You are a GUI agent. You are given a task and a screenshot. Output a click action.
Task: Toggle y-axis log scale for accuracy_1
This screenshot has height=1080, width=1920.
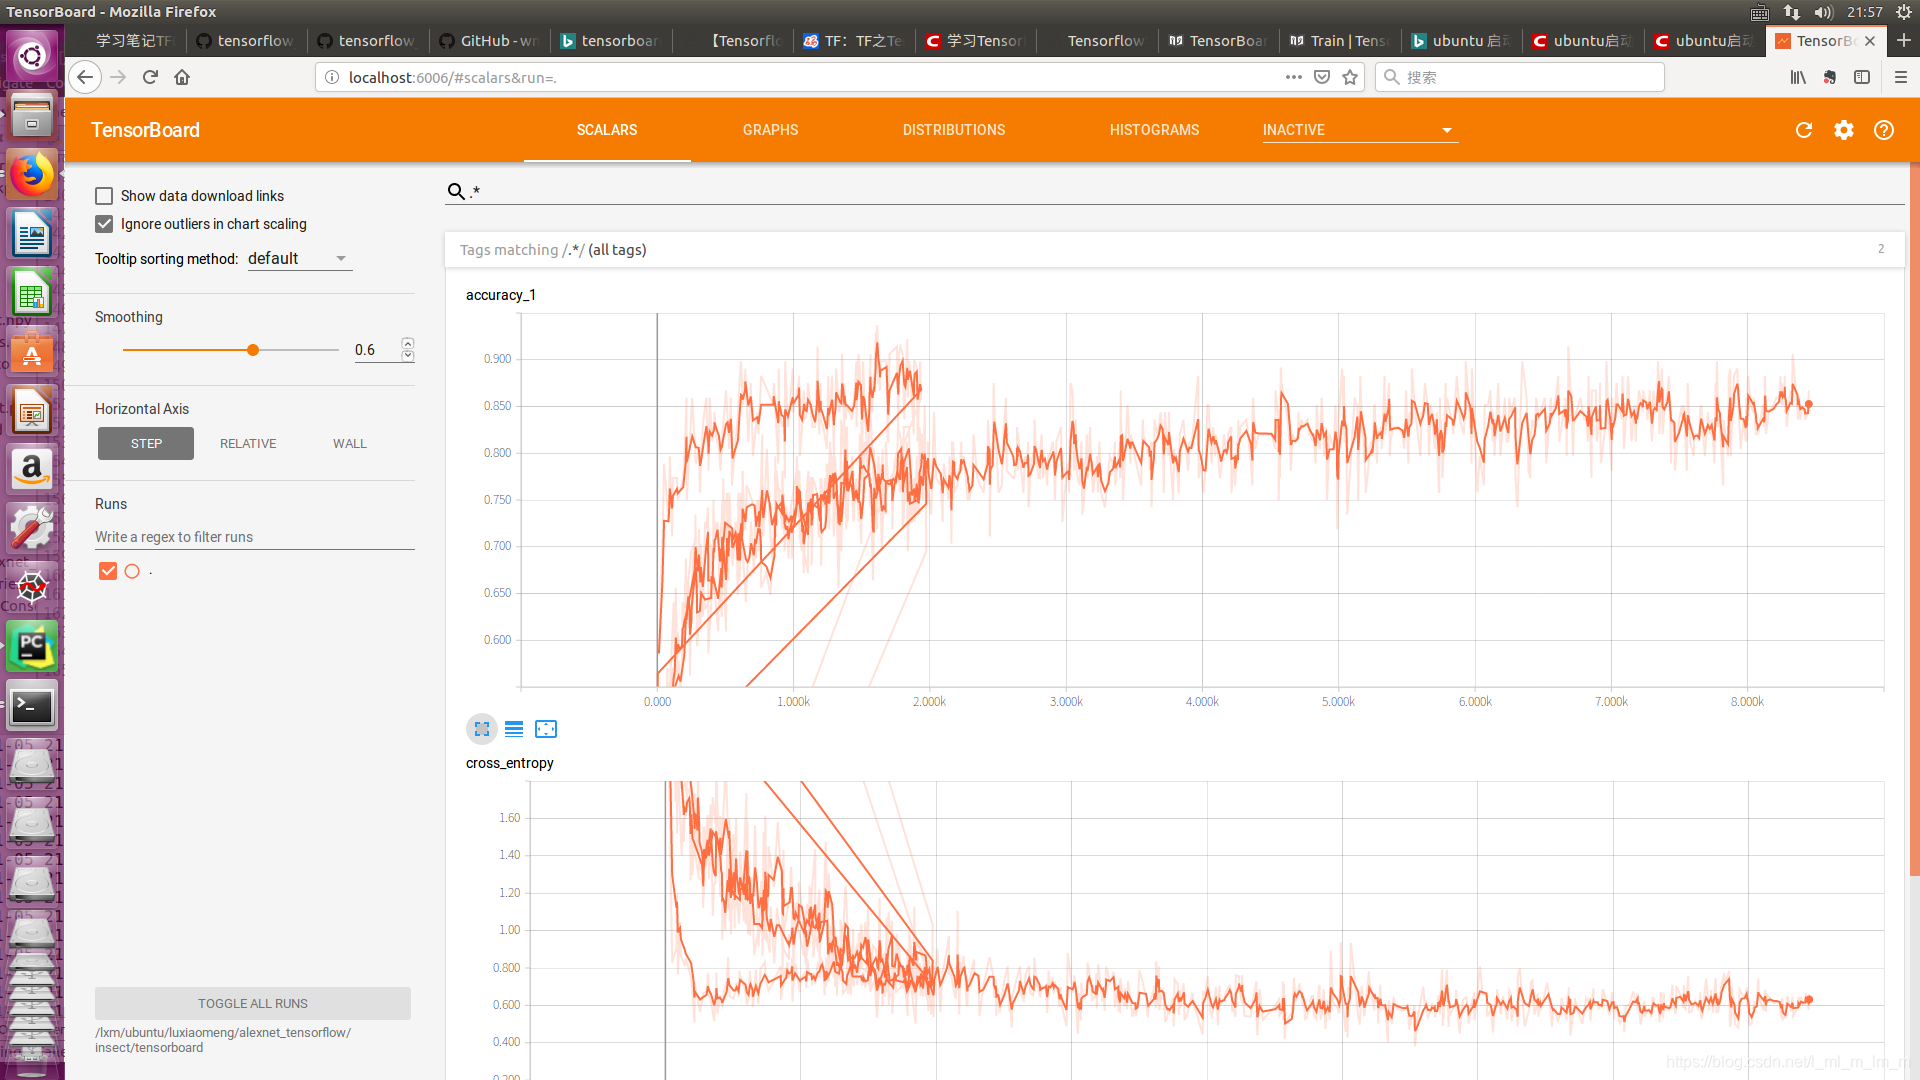pyautogui.click(x=514, y=729)
